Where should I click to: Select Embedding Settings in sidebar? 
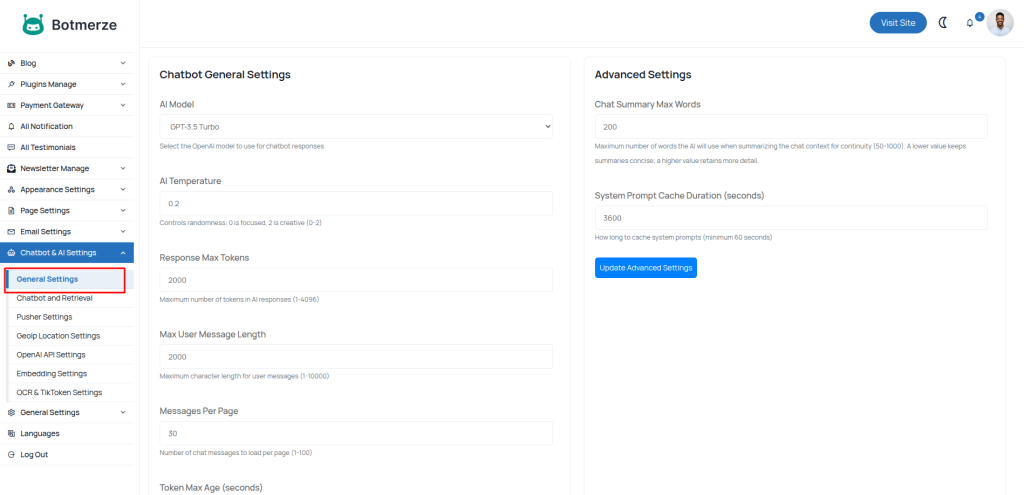pos(51,373)
